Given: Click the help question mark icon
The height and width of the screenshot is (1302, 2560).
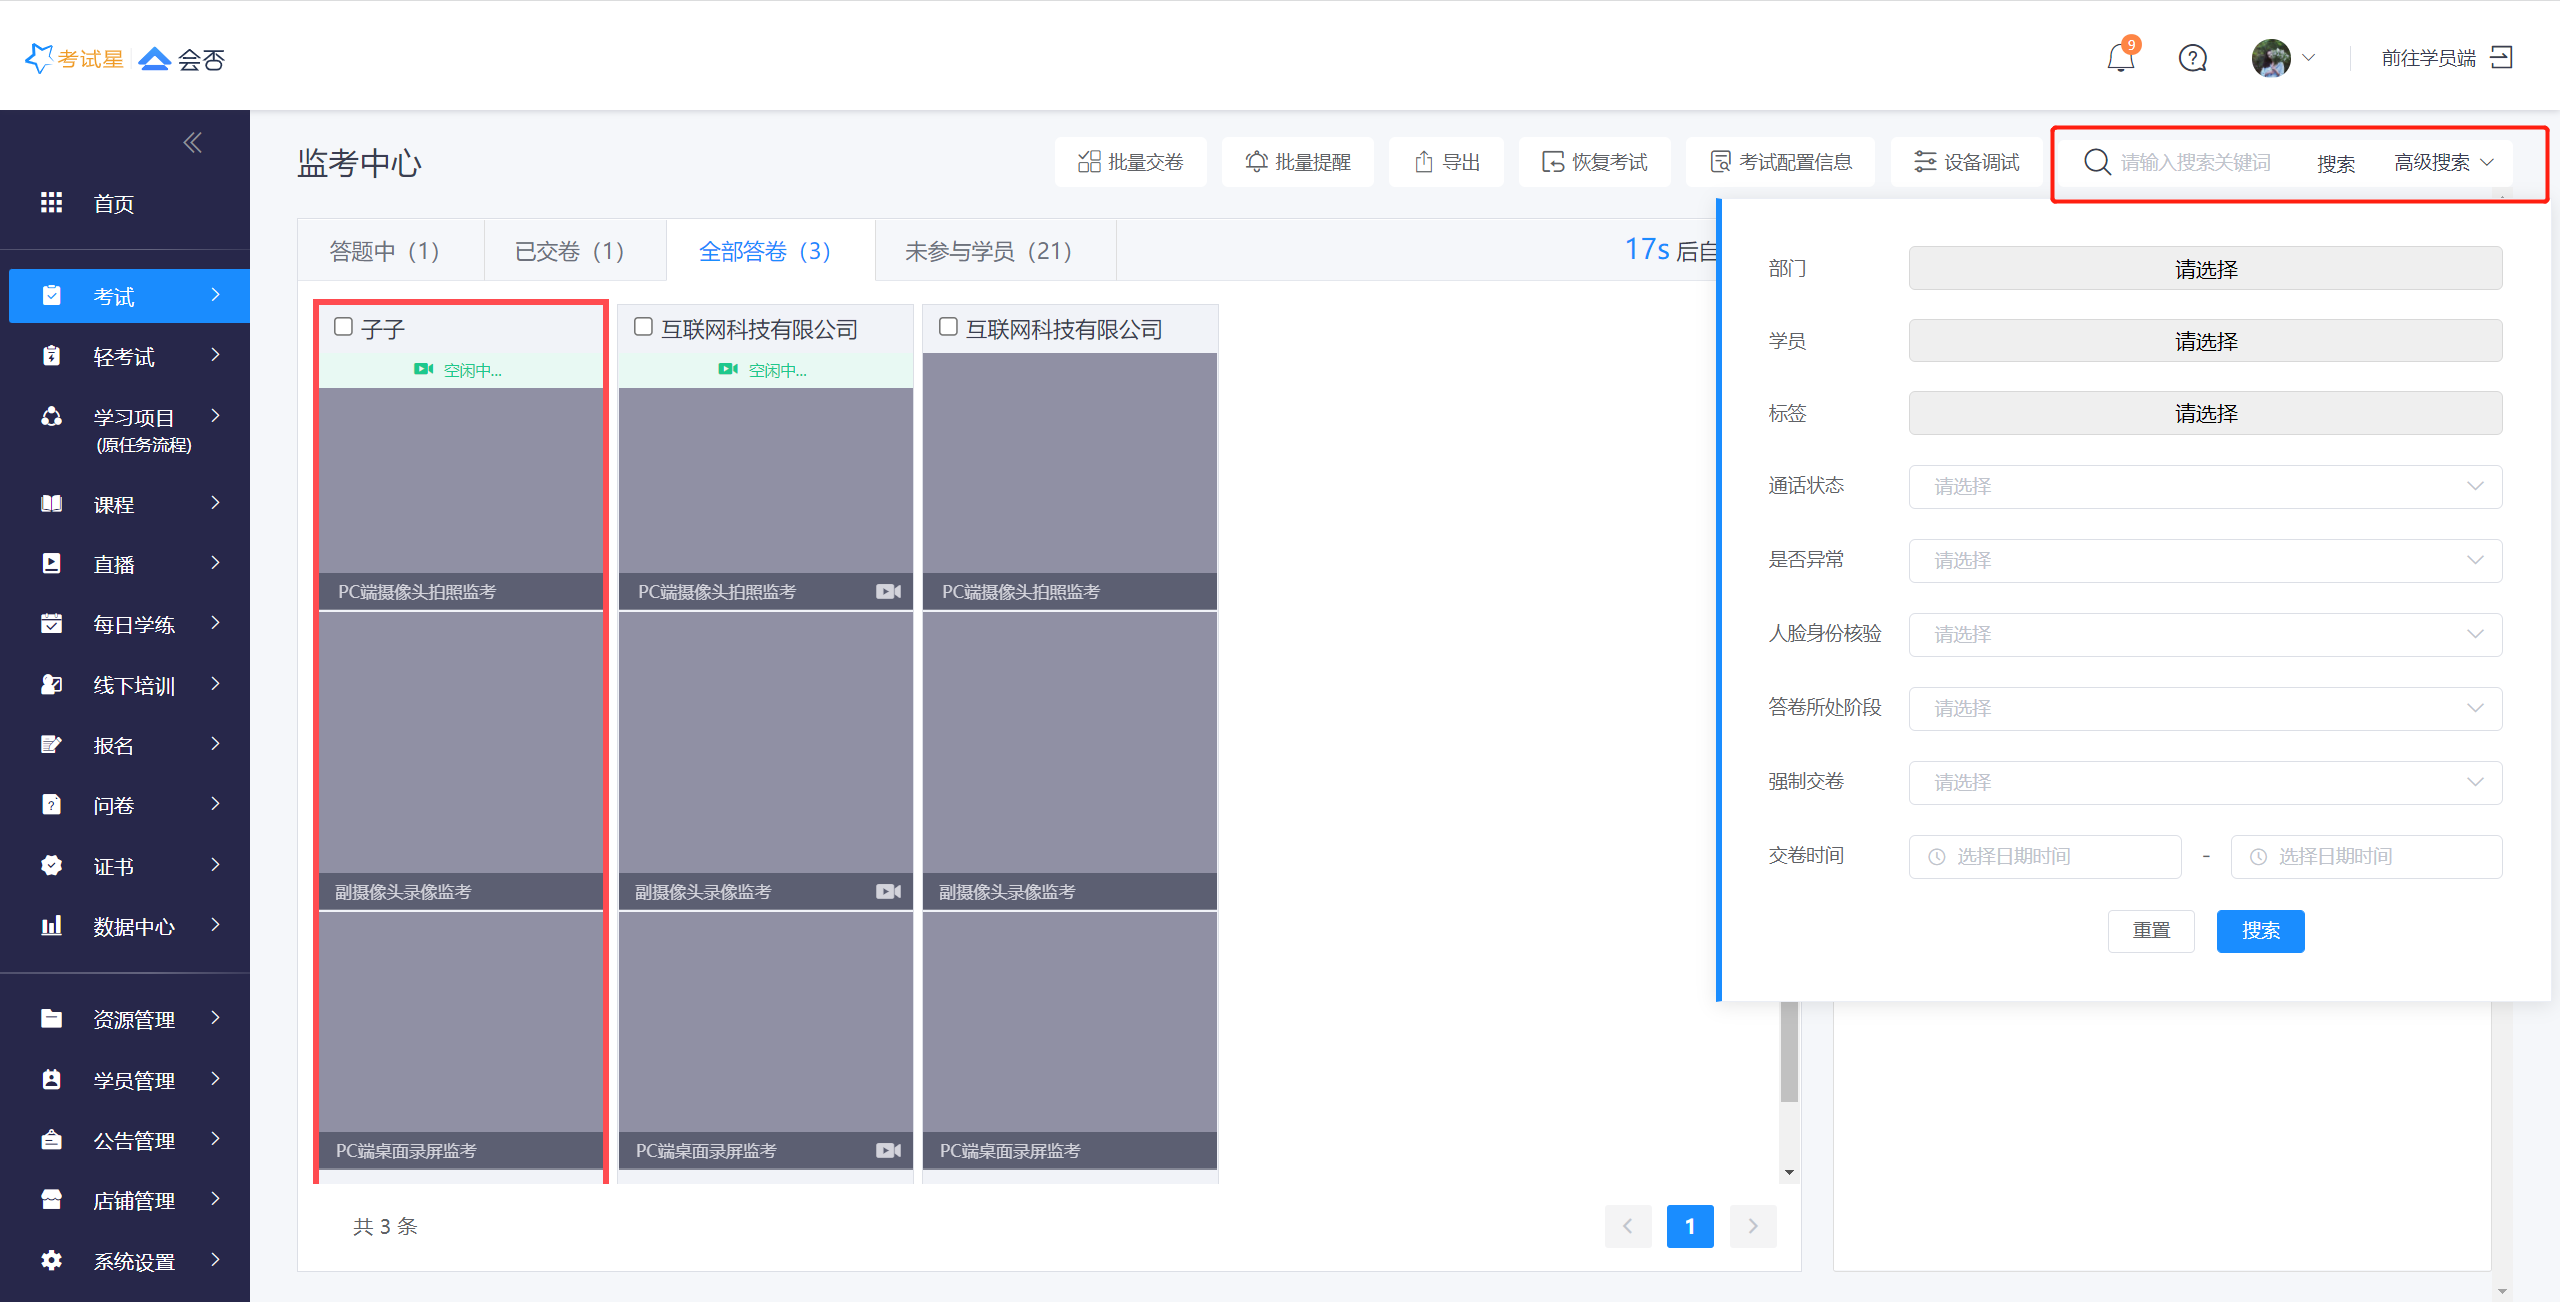Looking at the screenshot, I should point(2192,58).
